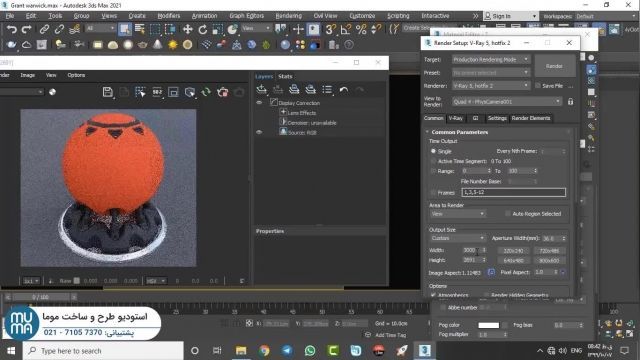
Task: Enable the Save File checkbox
Action: [x=538, y=86]
